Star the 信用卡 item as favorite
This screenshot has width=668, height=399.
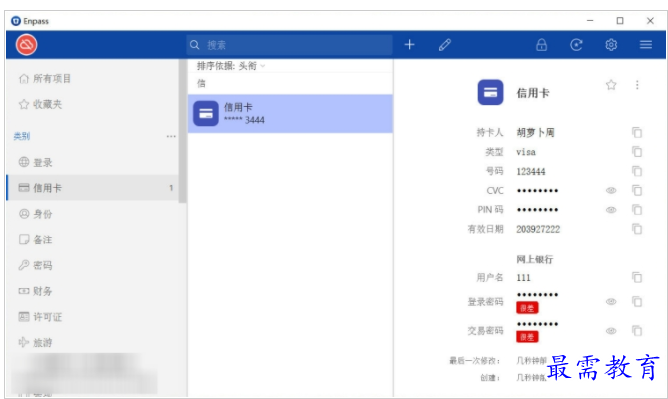click(x=611, y=85)
